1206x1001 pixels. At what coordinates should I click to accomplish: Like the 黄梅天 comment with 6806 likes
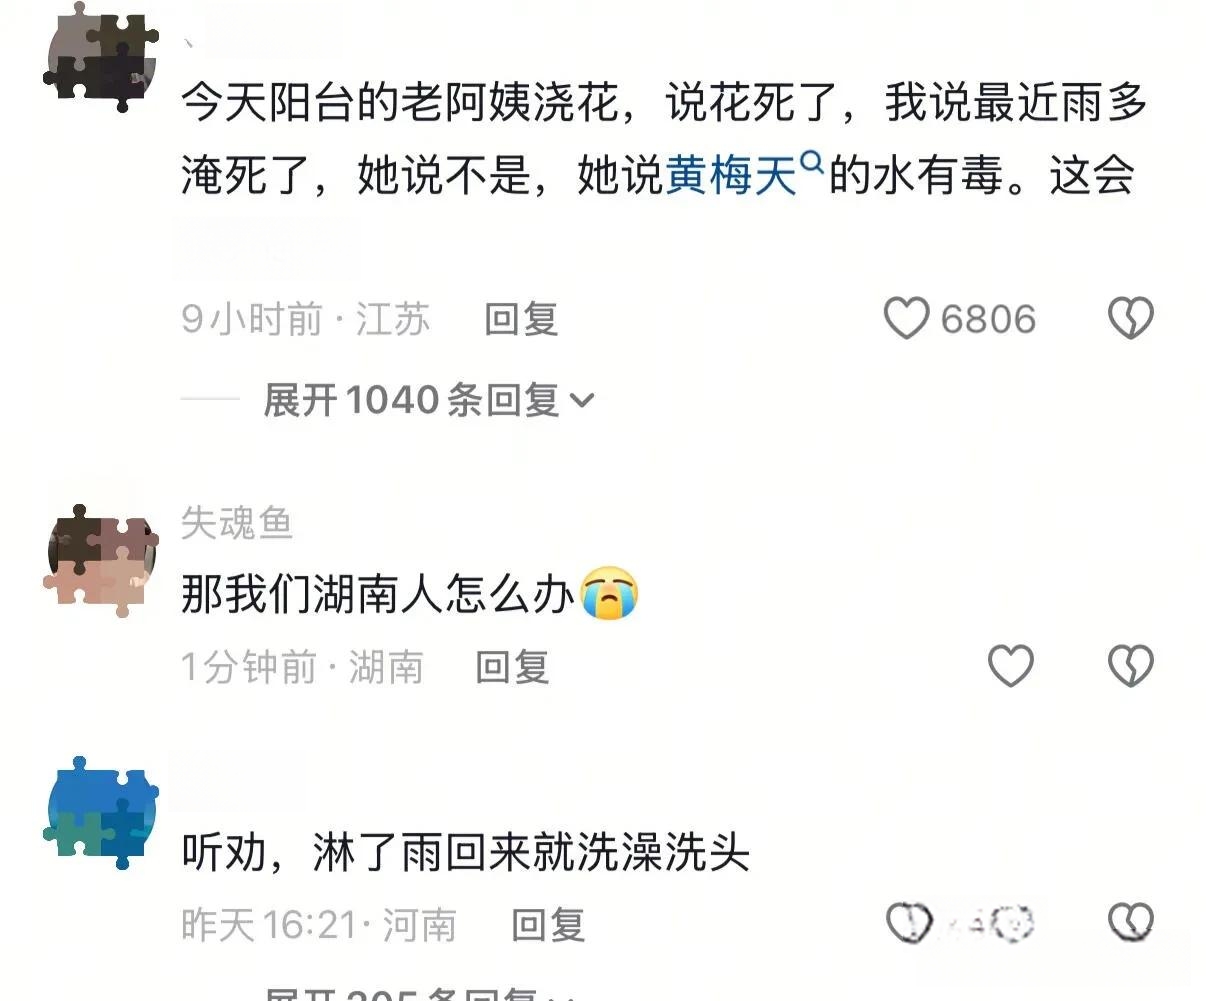(x=907, y=319)
